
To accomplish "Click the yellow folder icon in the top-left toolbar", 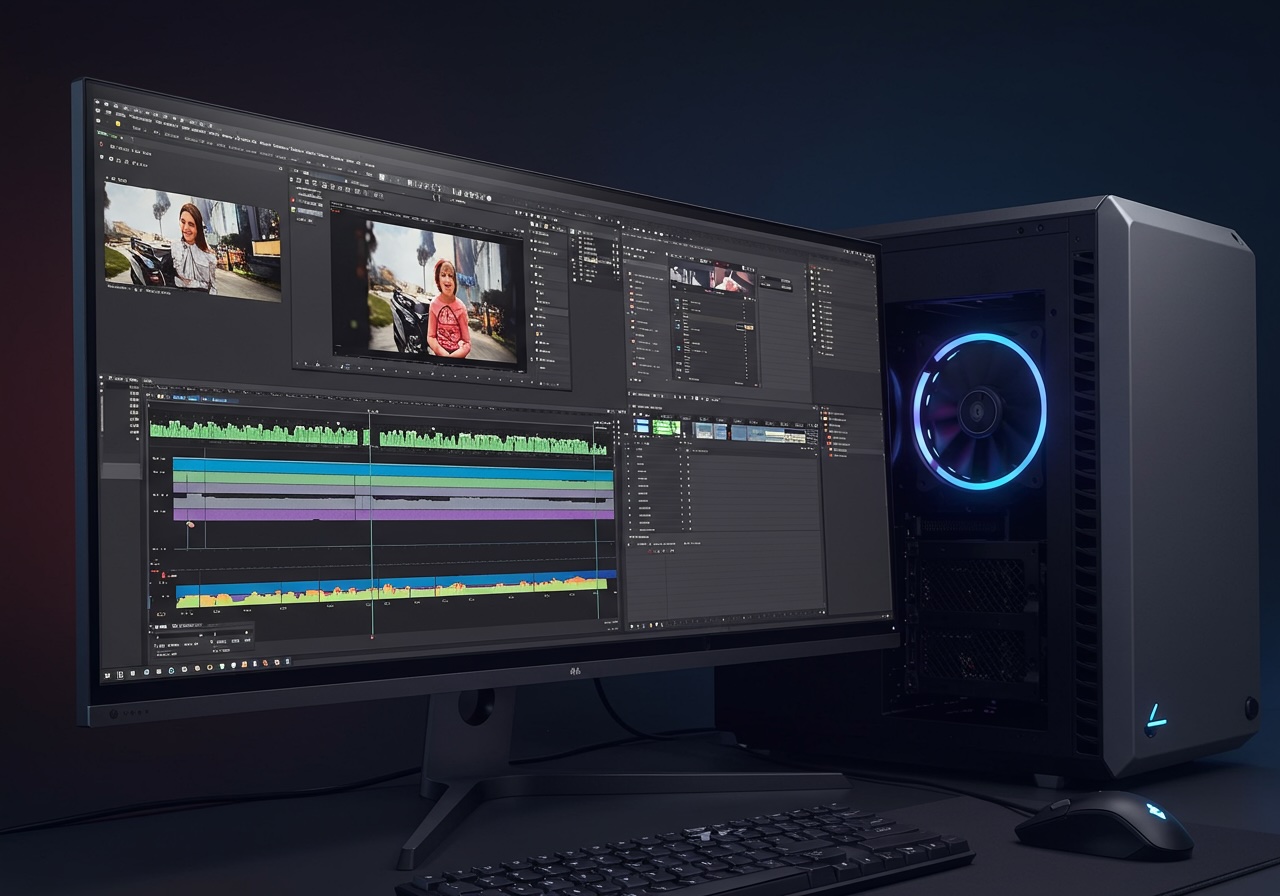I will click(x=118, y=124).
